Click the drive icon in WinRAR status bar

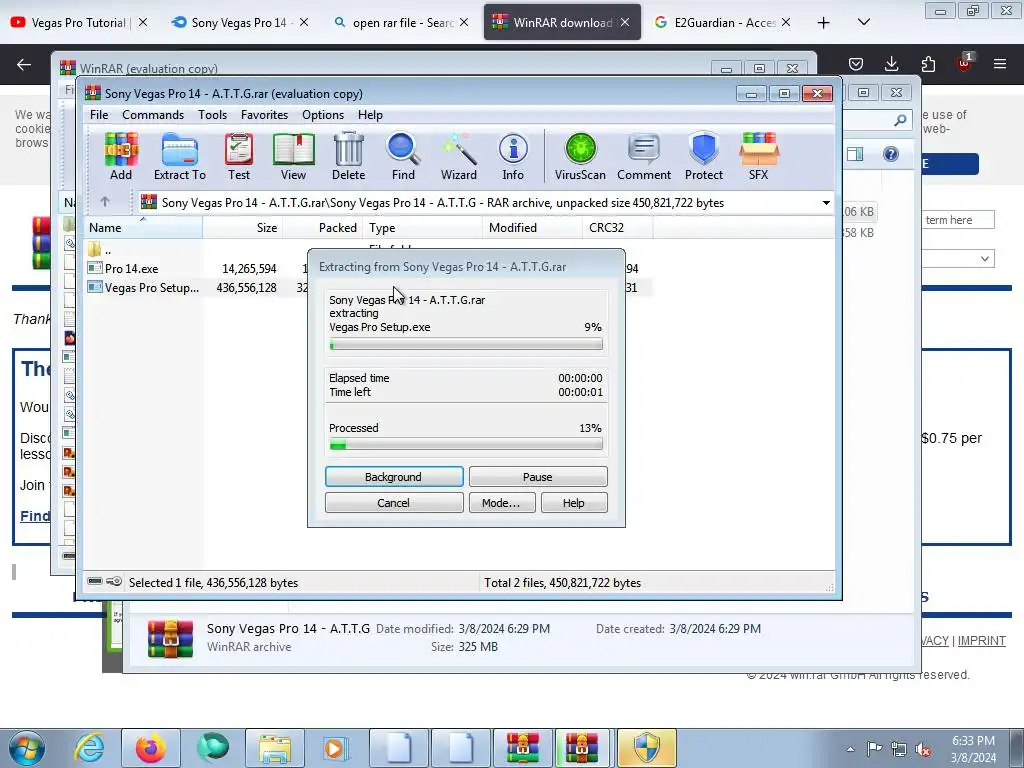point(95,581)
